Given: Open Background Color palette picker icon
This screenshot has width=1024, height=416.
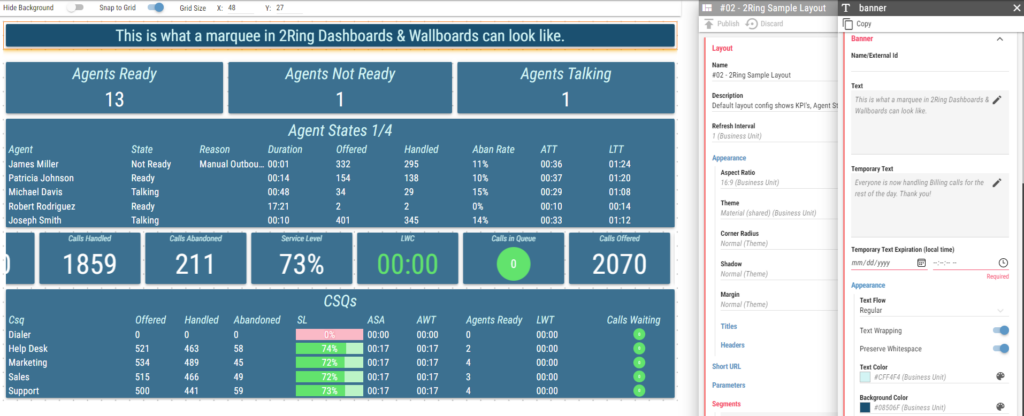Looking at the screenshot, I should (1000, 406).
